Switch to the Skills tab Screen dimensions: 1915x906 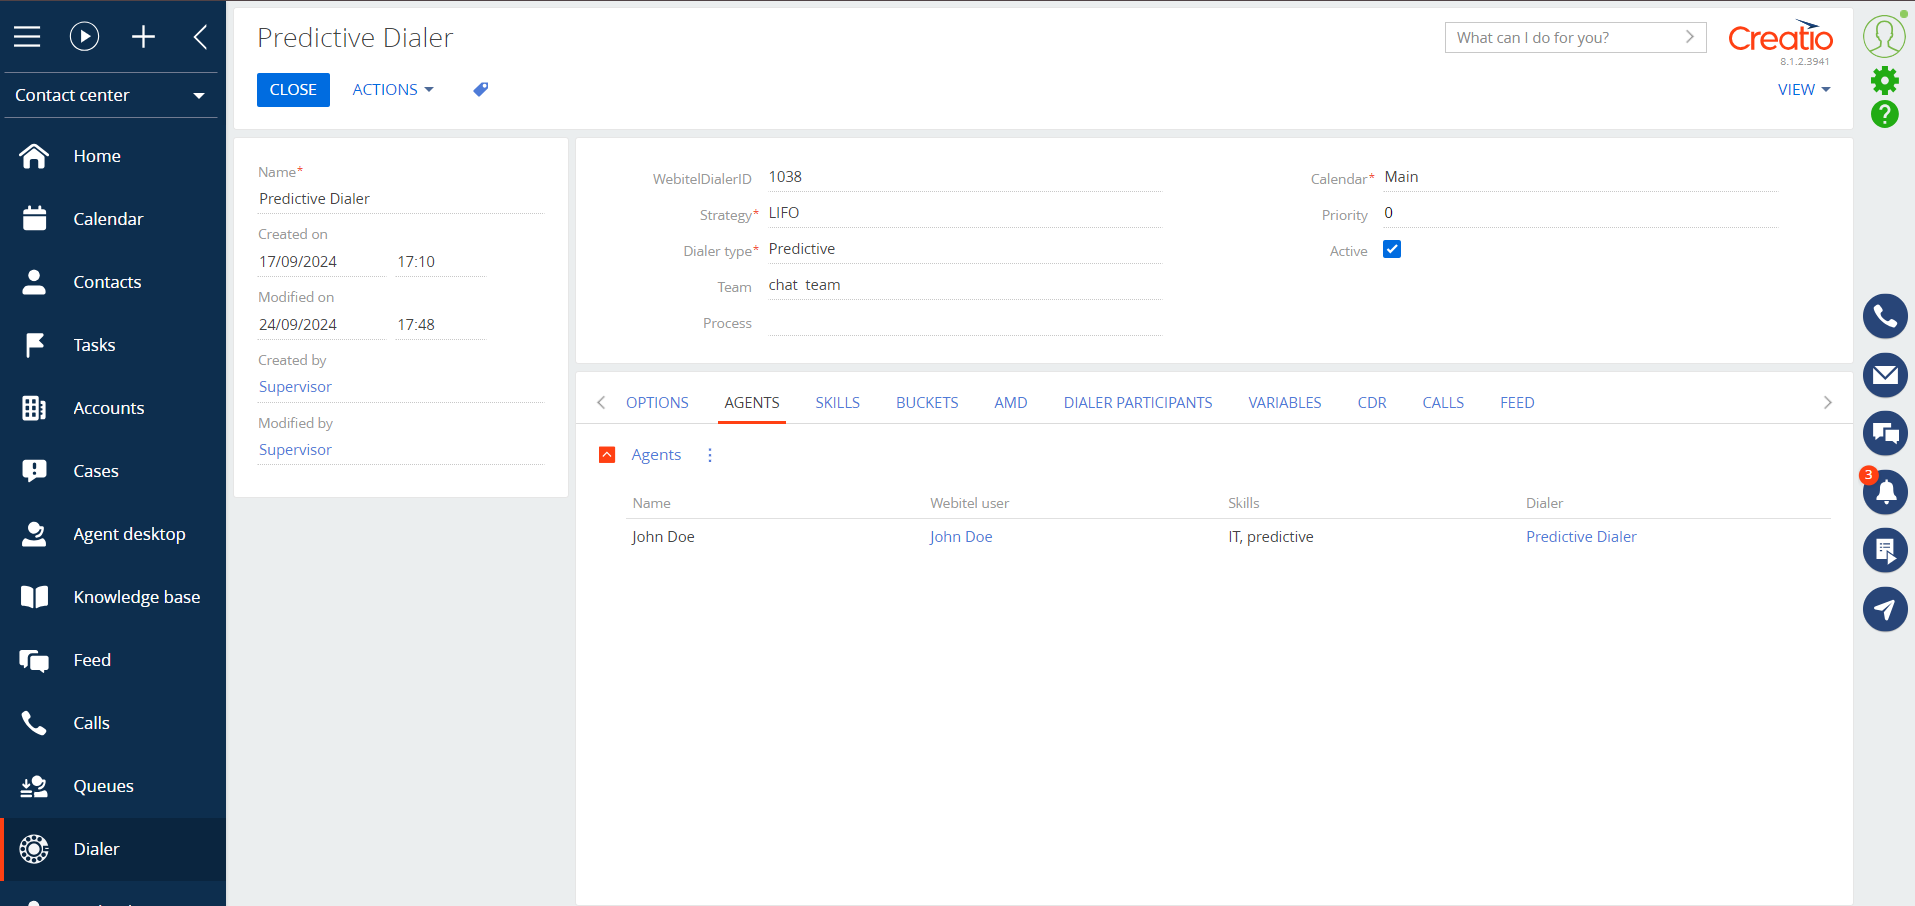pos(837,403)
